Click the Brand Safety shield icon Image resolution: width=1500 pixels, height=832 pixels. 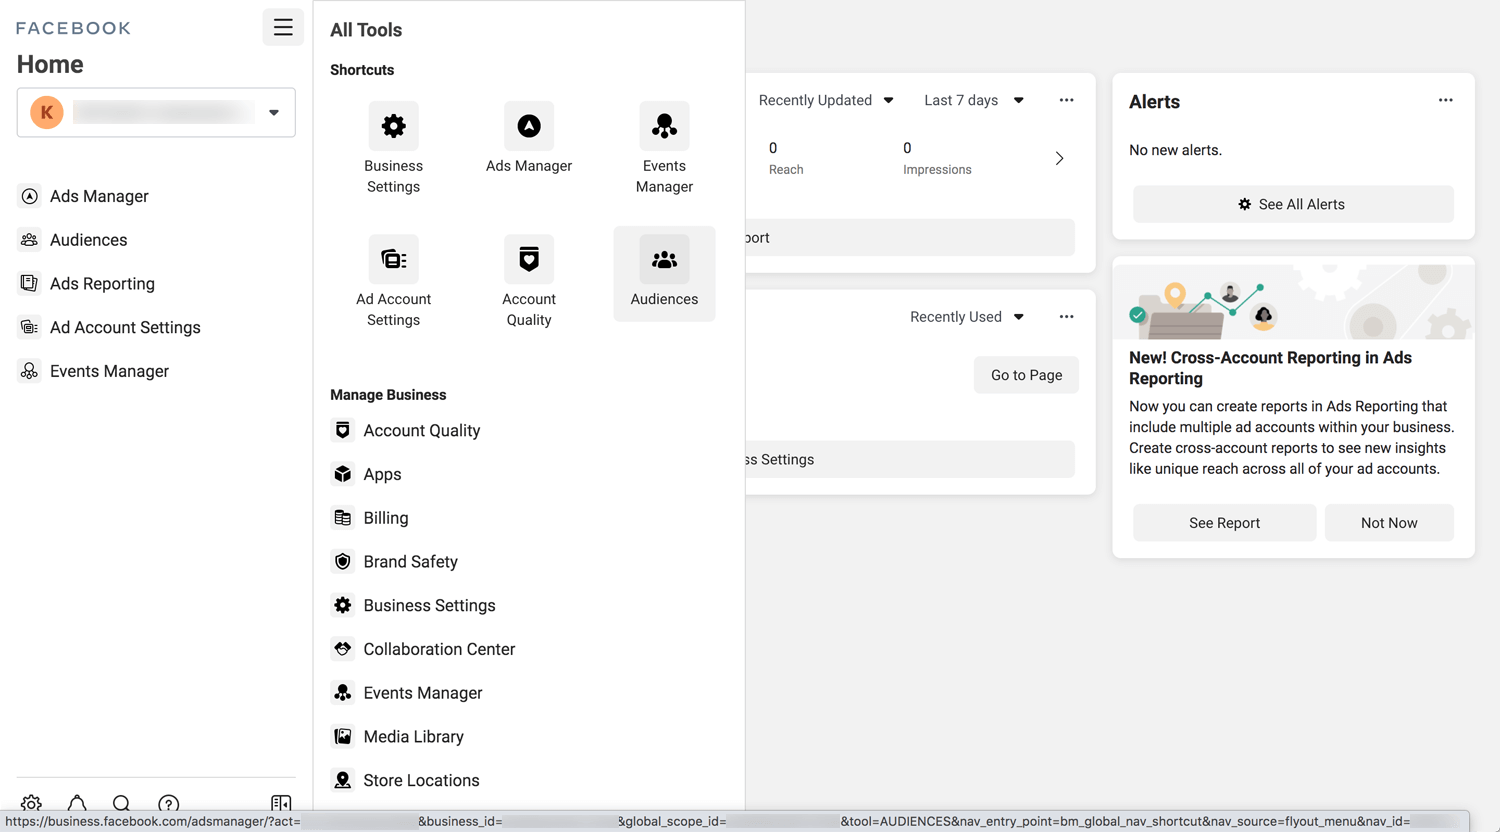pos(343,561)
